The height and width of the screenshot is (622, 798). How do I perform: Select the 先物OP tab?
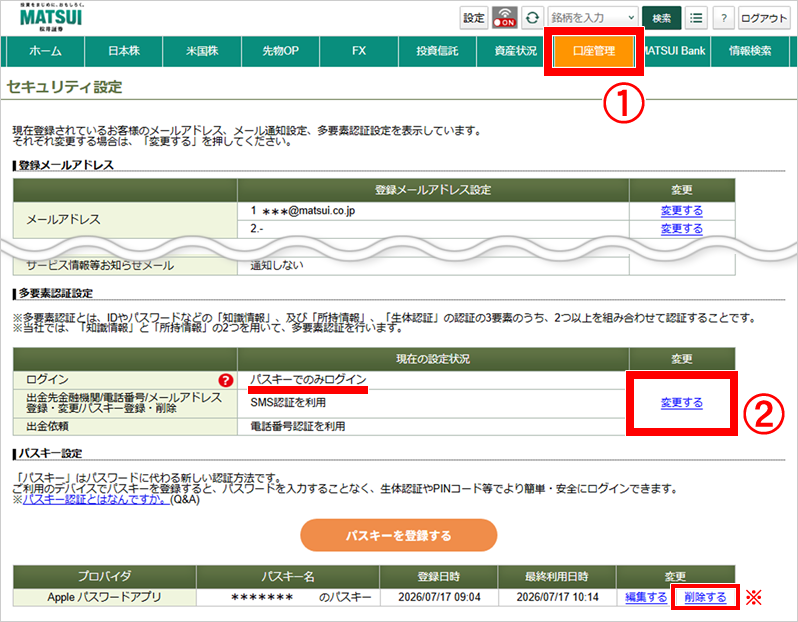pyautogui.click(x=280, y=51)
